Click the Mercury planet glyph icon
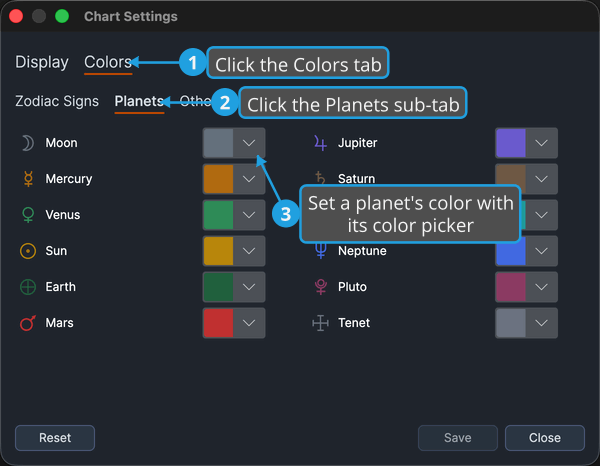Image resolution: width=600 pixels, height=466 pixels. [28, 179]
